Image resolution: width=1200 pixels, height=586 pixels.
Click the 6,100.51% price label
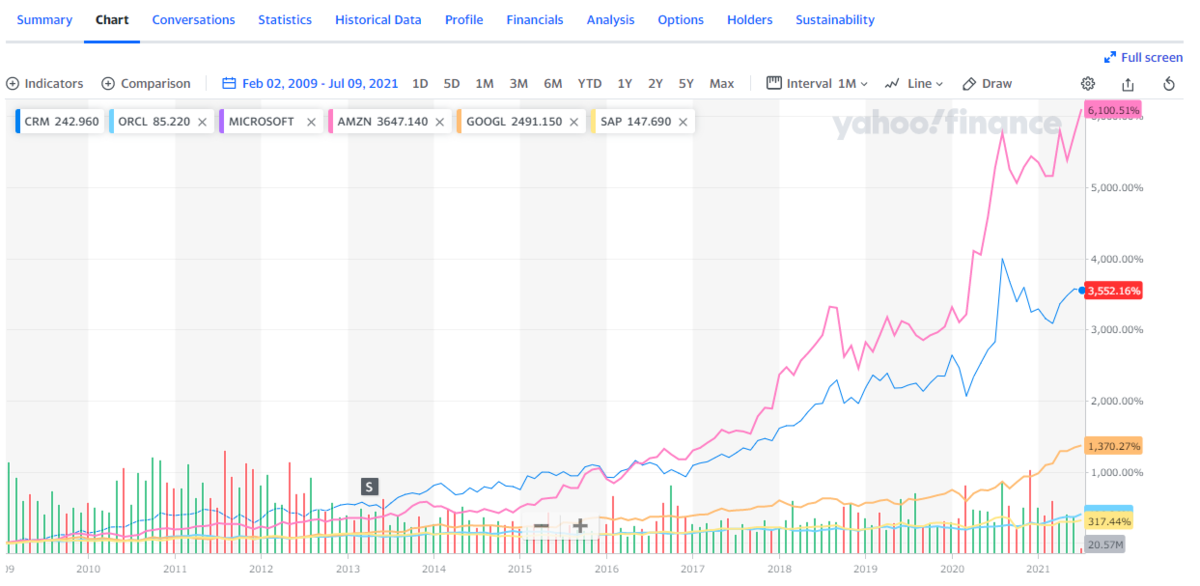[1112, 111]
